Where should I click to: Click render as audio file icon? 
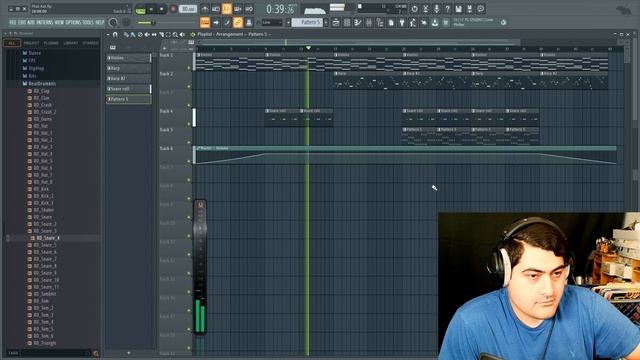point(469,9)
